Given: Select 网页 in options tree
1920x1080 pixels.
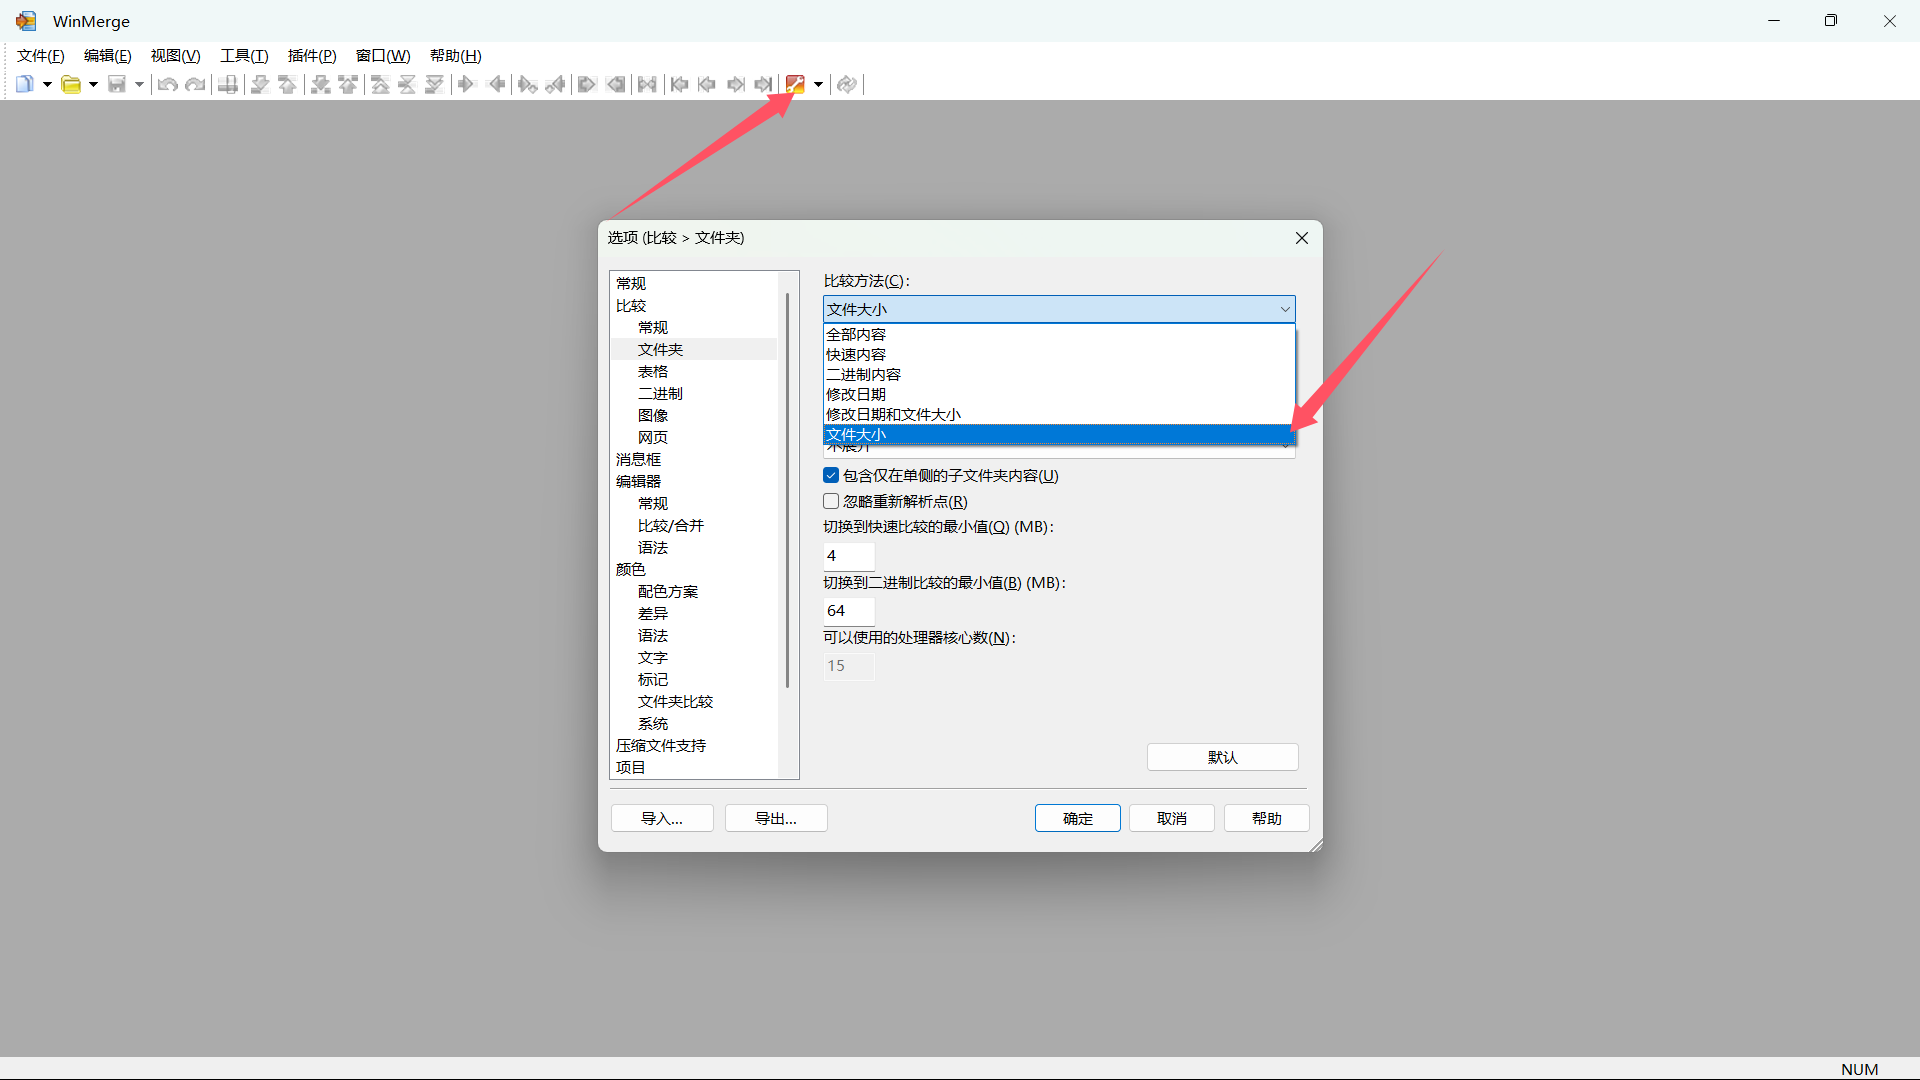Looking at the screenshot, I should 653,438.
